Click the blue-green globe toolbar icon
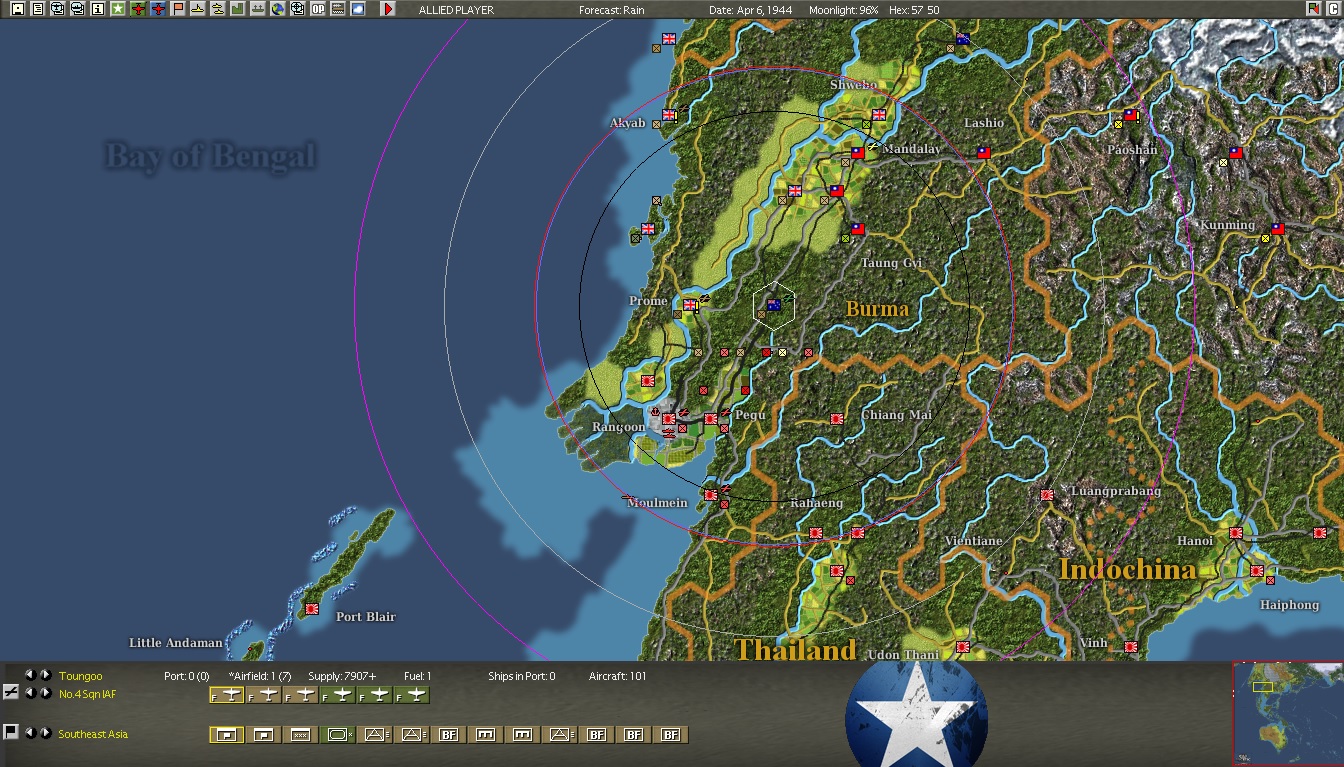This screenshot has height=767, width=1344. click(x=278, y=9)
